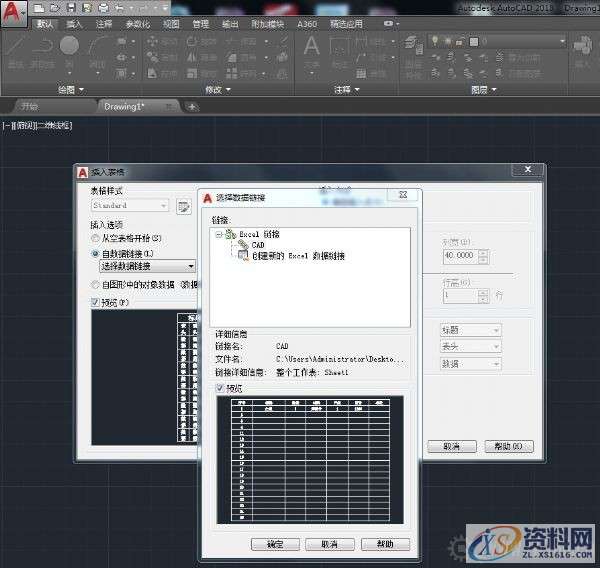Select the large Text tool icon
600x568 pixels.
311,46
